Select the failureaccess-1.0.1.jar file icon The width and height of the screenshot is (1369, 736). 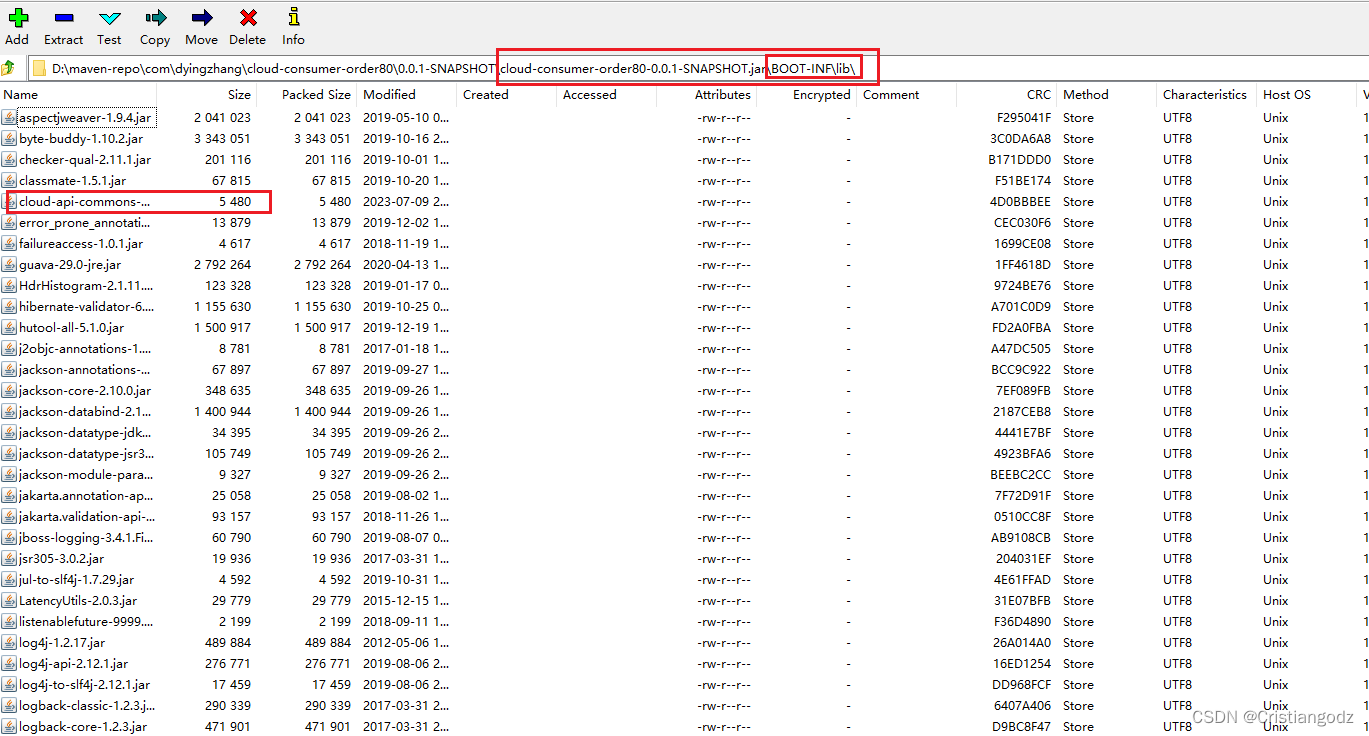coord(9,244)
